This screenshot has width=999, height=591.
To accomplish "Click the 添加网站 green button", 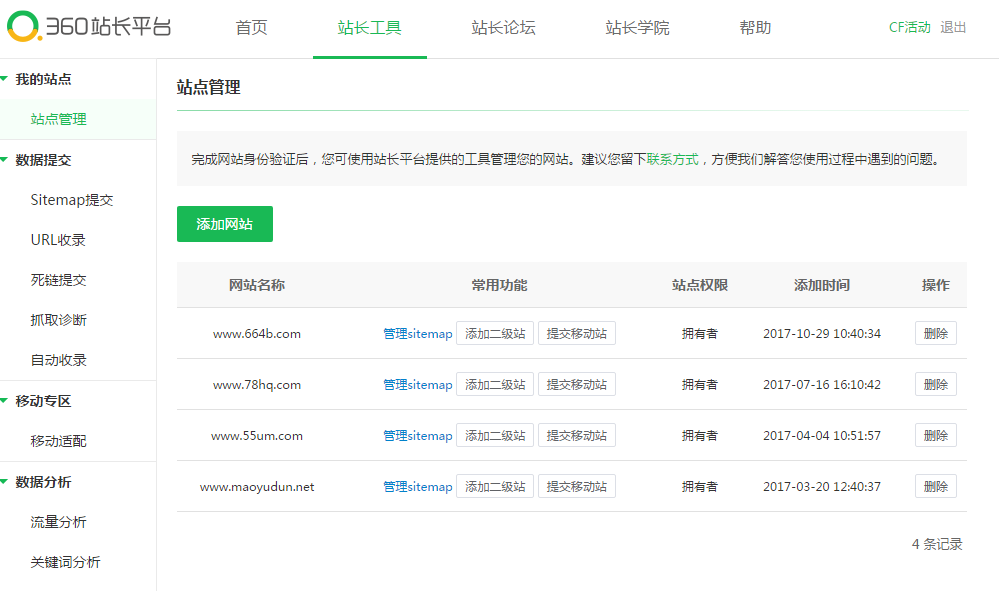I will pyautogui.click(x=224, y=224).
